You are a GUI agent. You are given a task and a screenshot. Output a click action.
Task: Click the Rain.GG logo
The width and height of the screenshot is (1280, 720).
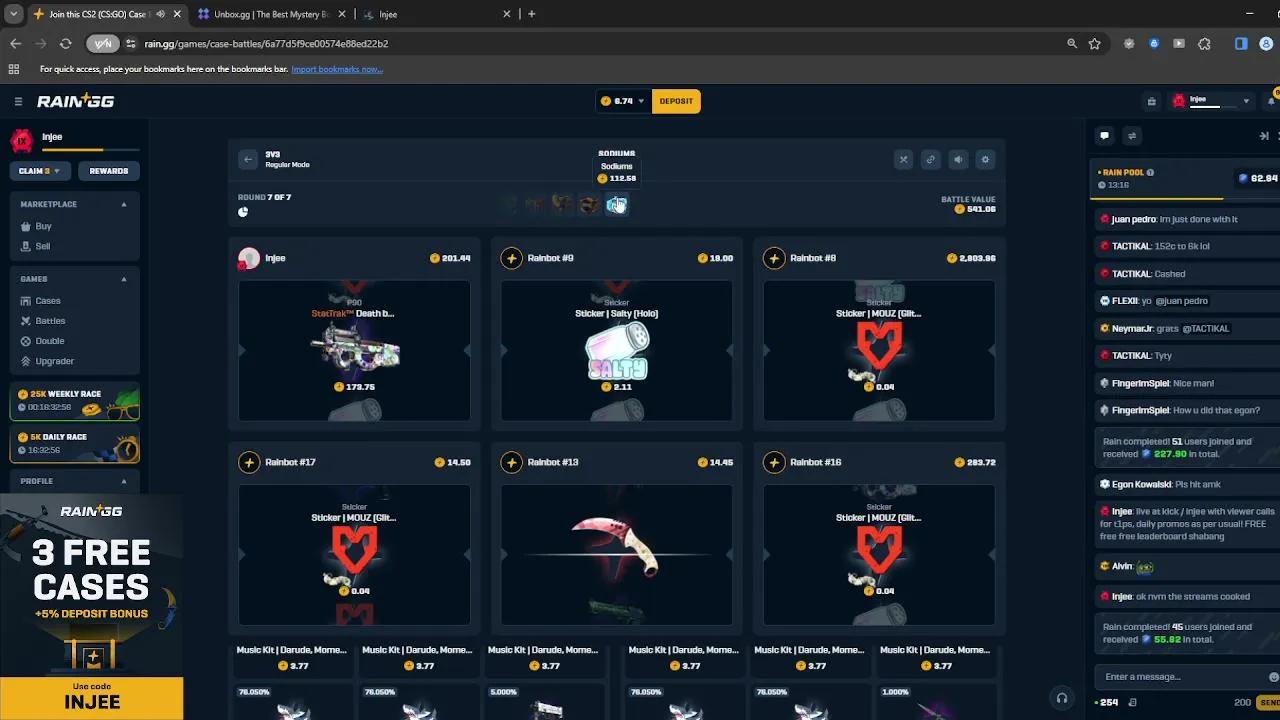point(76,101)
